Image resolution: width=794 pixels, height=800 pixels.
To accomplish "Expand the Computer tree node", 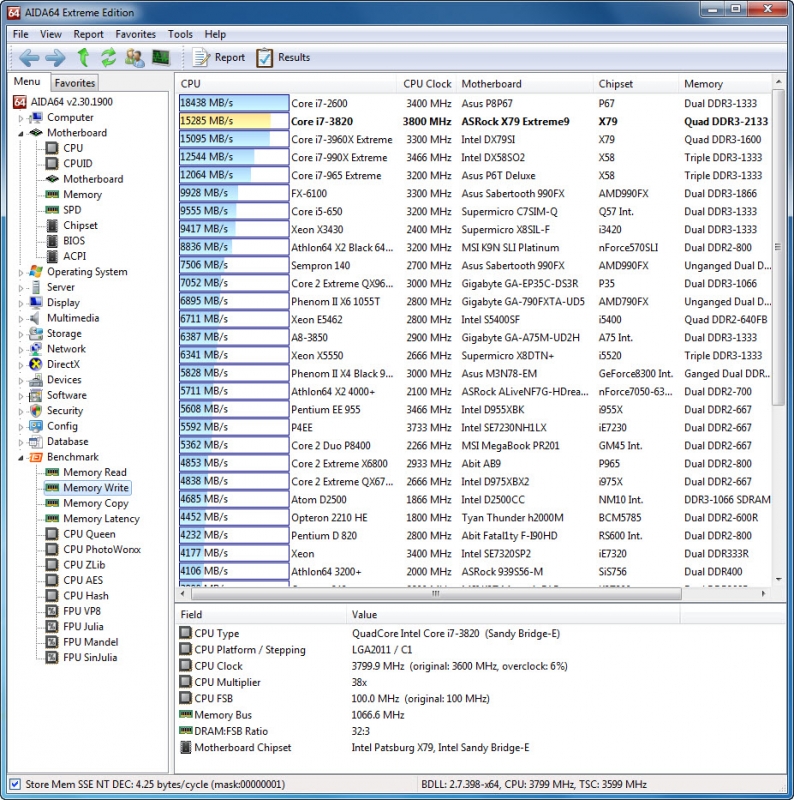I will [x=21, y=118].
